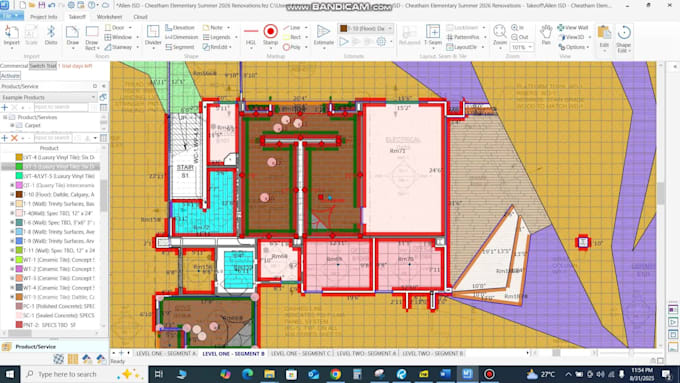Viewport: 680px width, 383px height.
Task: Save the project from the quick toolbar
Action: coord(42,5)
